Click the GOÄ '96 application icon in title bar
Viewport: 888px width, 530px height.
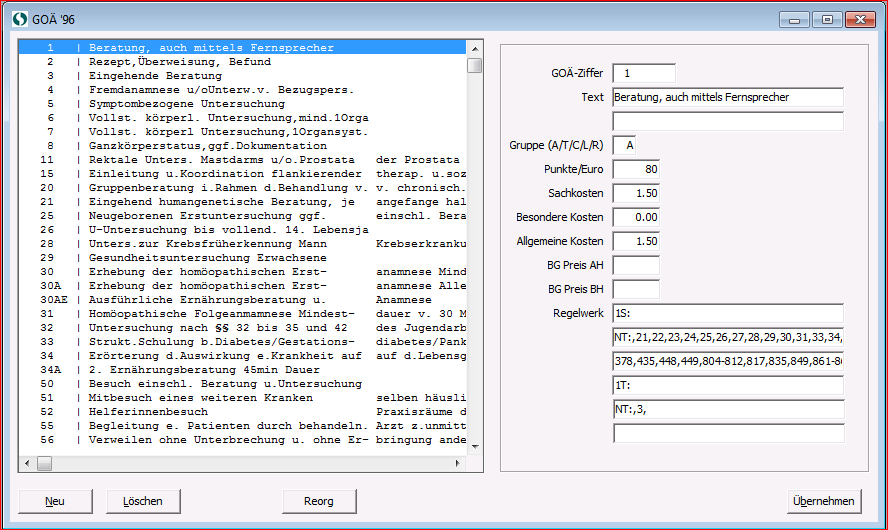[x=19, y=19]
